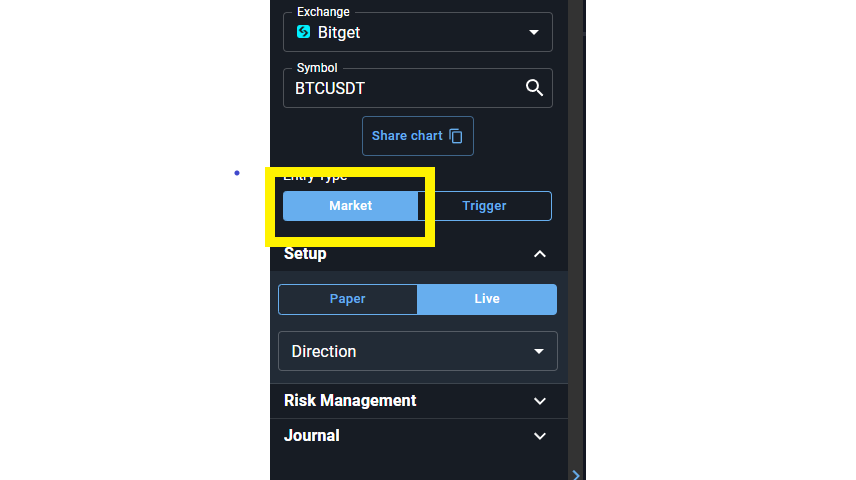The height and width of the screenshot is (480, 856).
Task: Select Trigger entry type
Action: [485, 206]
